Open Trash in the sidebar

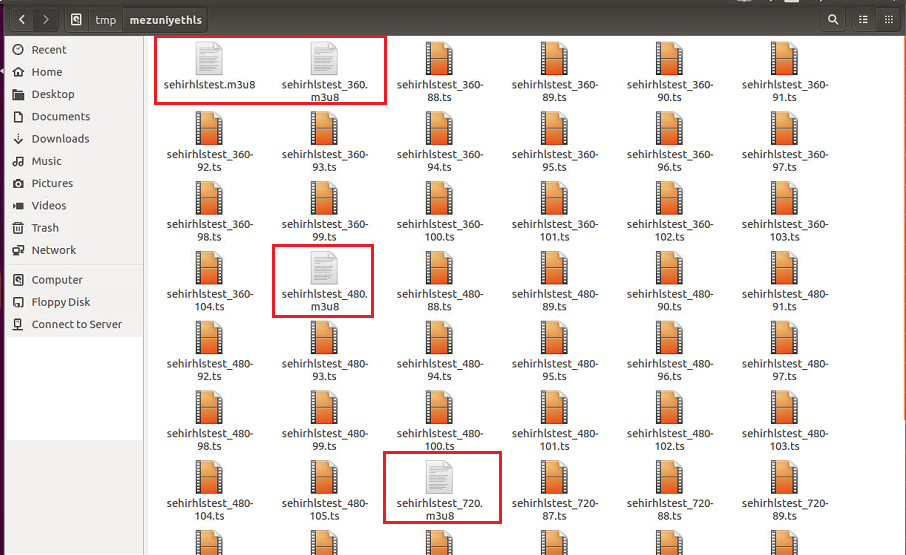(x=74, y=228)
